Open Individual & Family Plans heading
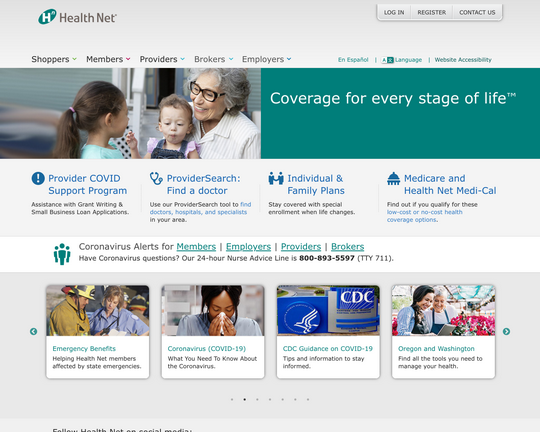This screenshot has width=540, height=432. click(316, 184)
